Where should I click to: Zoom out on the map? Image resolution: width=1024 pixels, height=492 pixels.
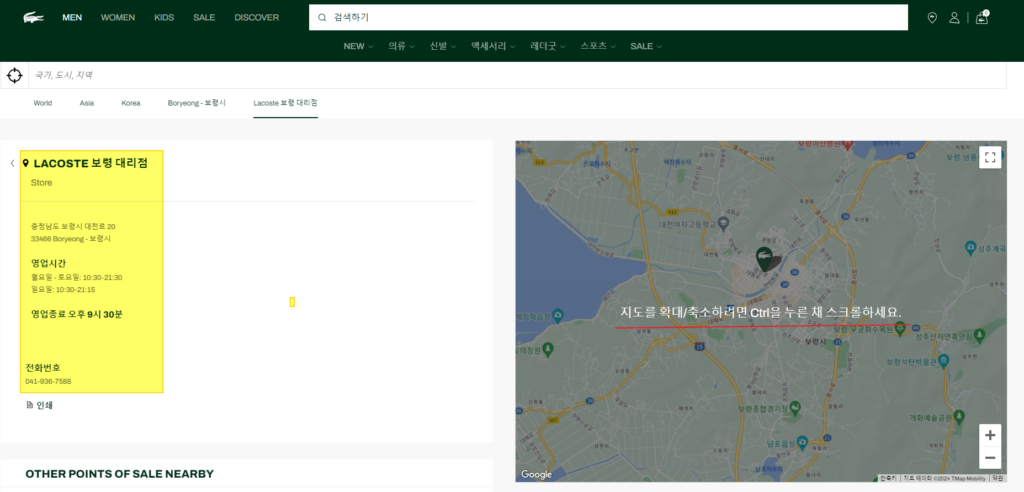990,457
